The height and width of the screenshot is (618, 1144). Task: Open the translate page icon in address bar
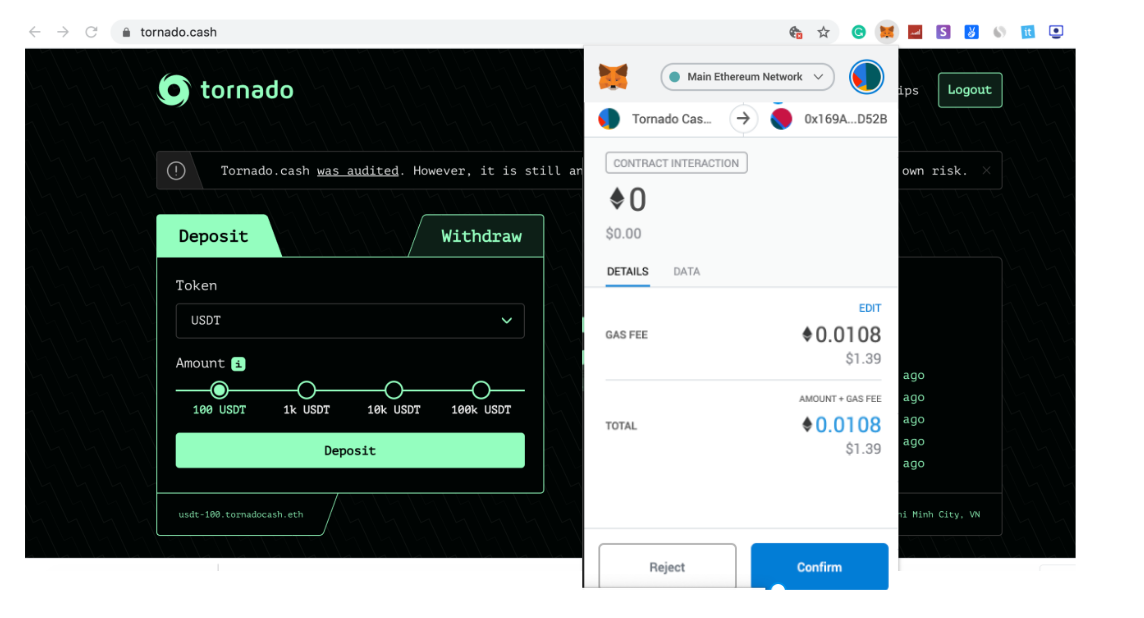click(796, 32)
